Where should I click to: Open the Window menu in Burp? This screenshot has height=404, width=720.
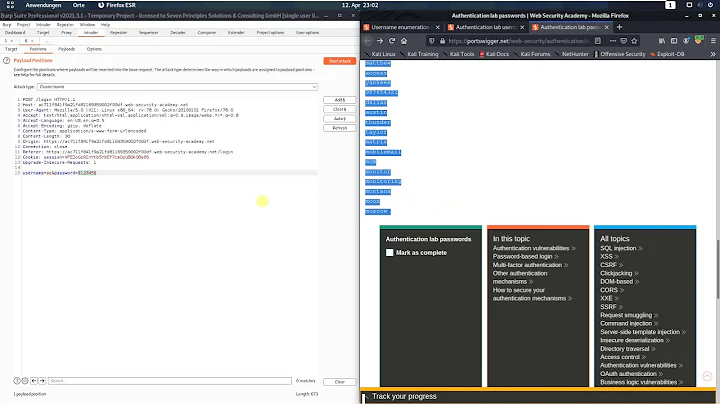(x=87, y=25)
